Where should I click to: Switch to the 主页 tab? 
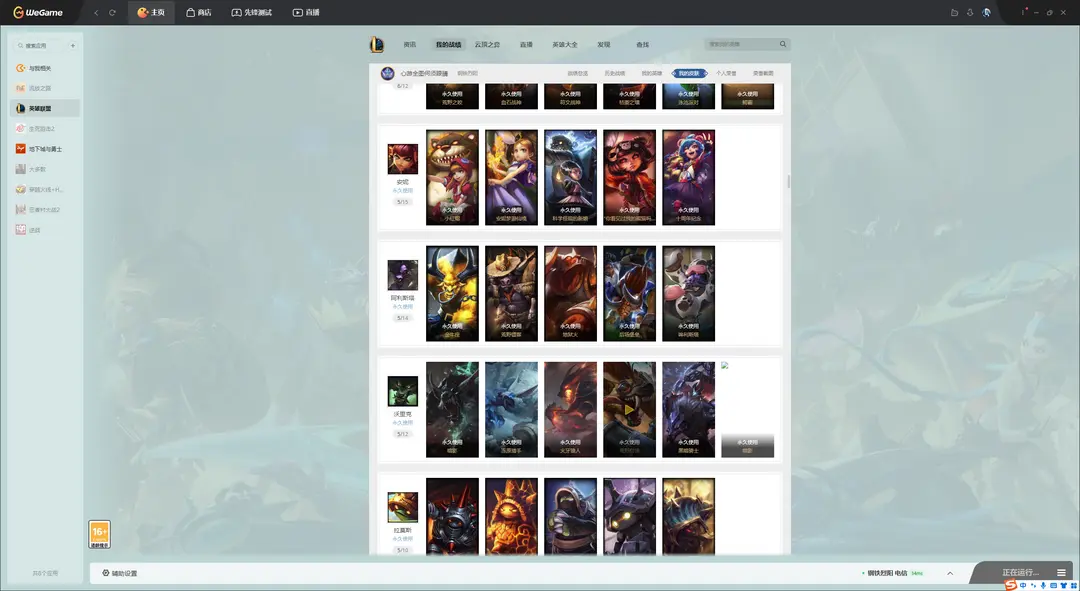point(152,12)
